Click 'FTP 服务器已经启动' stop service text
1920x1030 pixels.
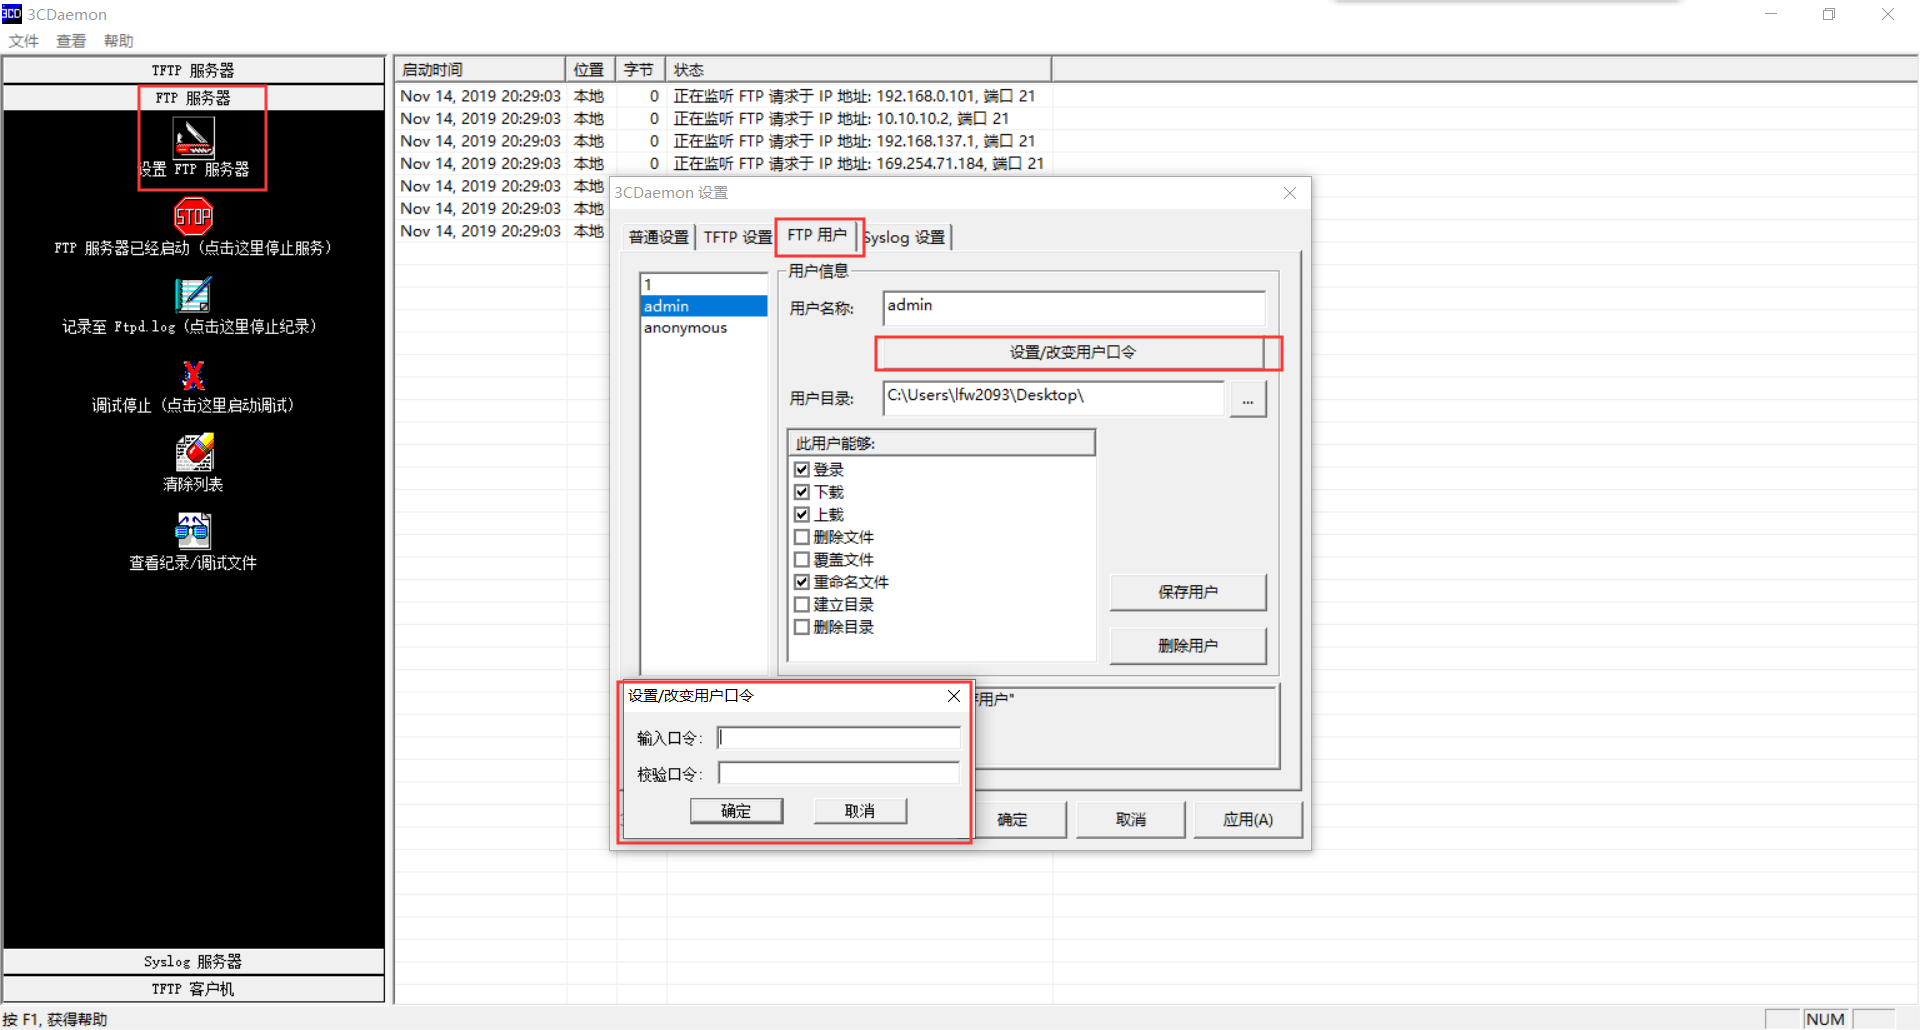(x=193, y=248)
